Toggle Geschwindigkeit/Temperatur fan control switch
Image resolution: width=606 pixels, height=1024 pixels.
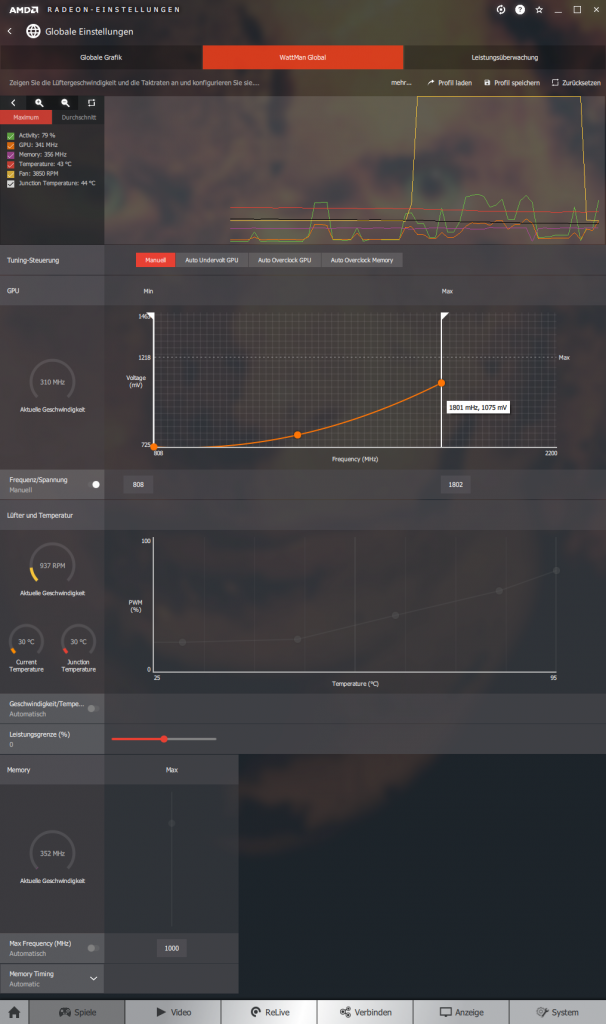93,709
